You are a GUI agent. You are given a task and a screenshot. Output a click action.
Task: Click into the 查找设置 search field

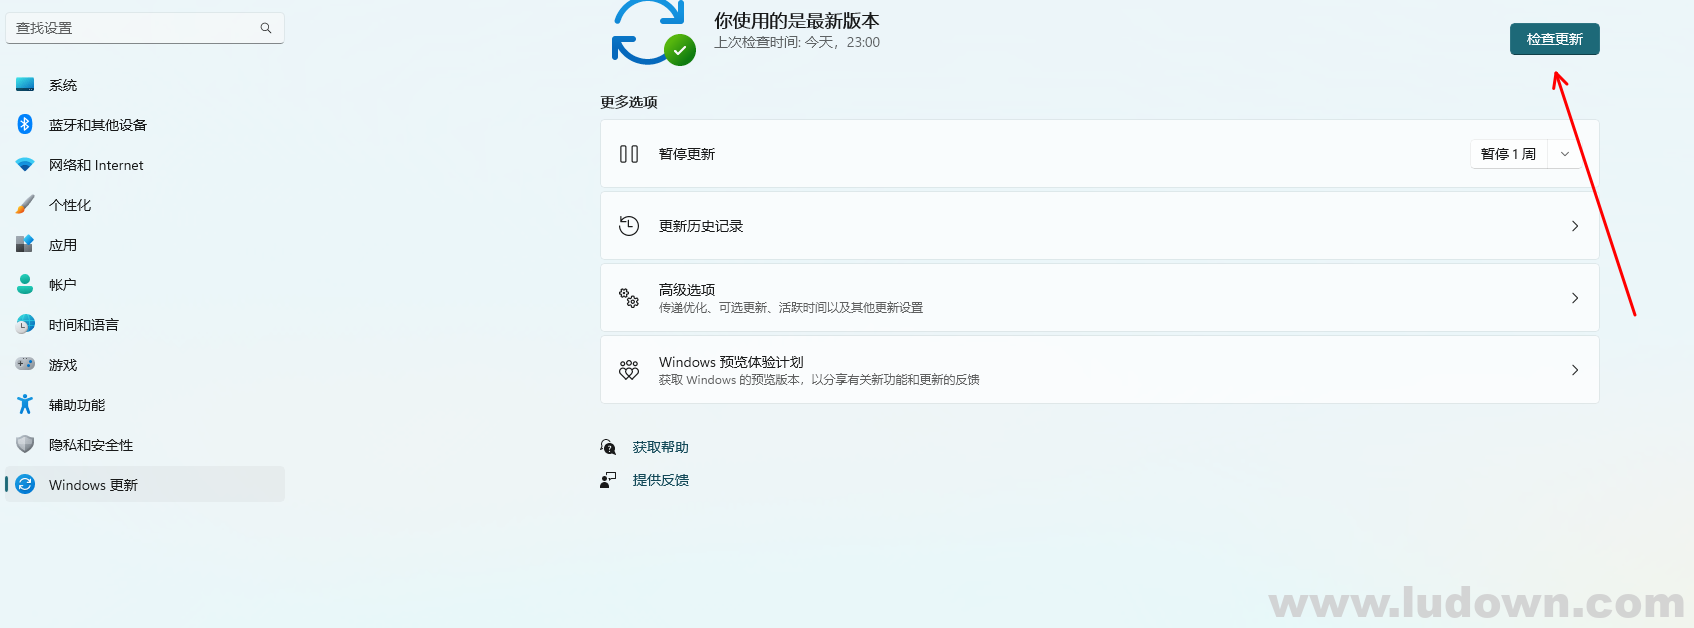145,28
